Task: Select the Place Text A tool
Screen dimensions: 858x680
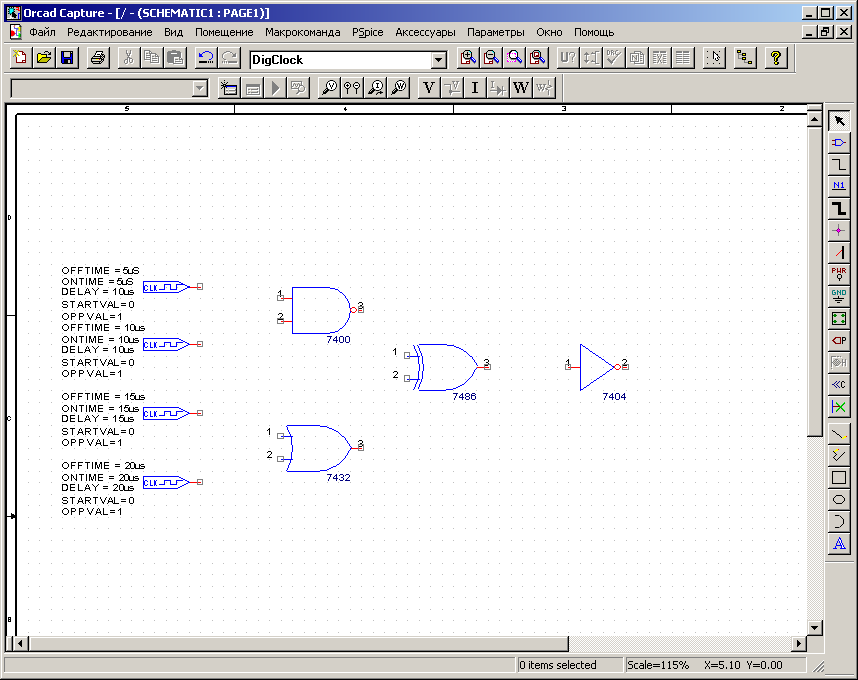Action: (x=839, y=544)
